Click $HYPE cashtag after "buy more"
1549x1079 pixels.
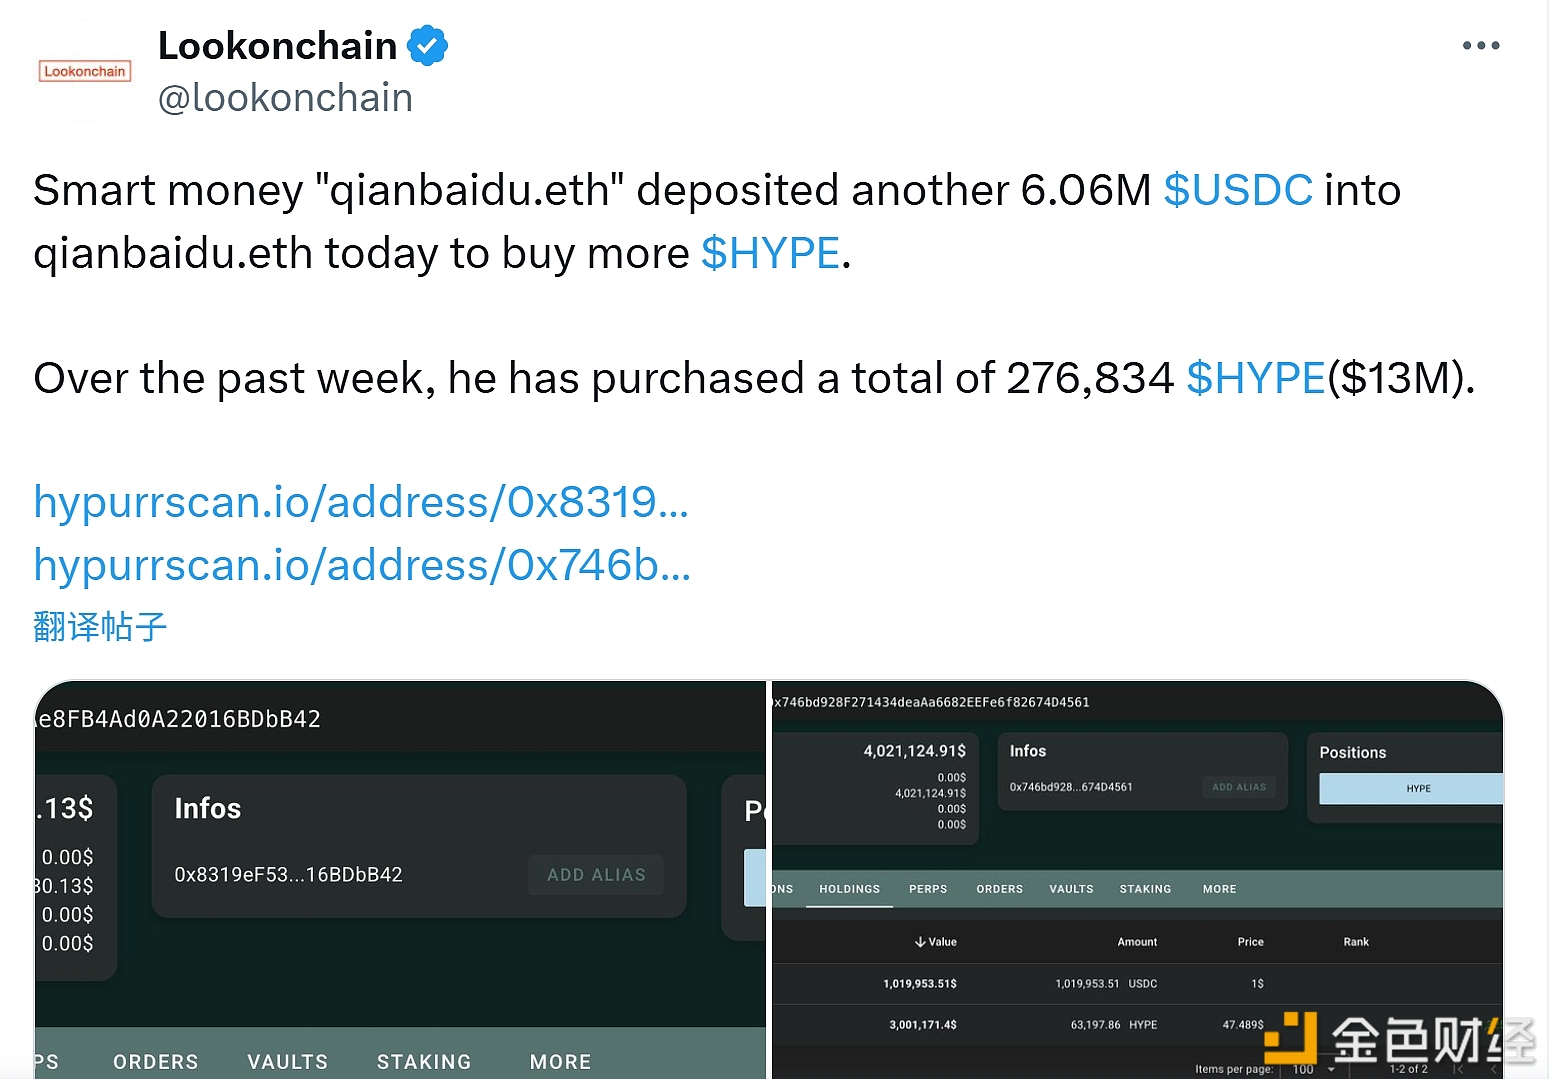pos(770,253)
